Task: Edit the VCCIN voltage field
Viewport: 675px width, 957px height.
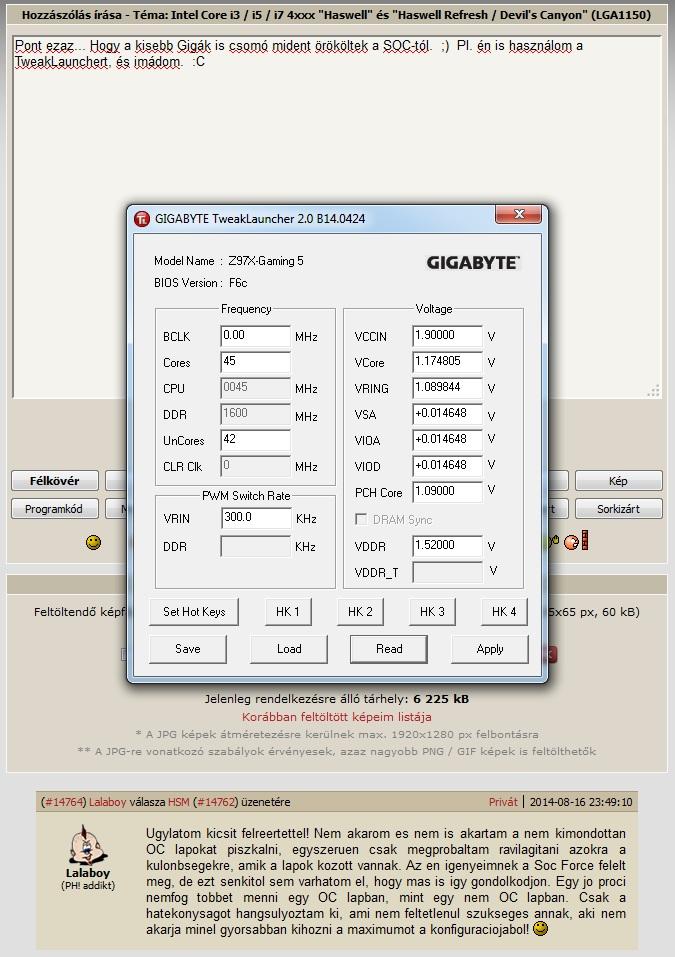Action: pyautogui.click(x=447, y=336)
